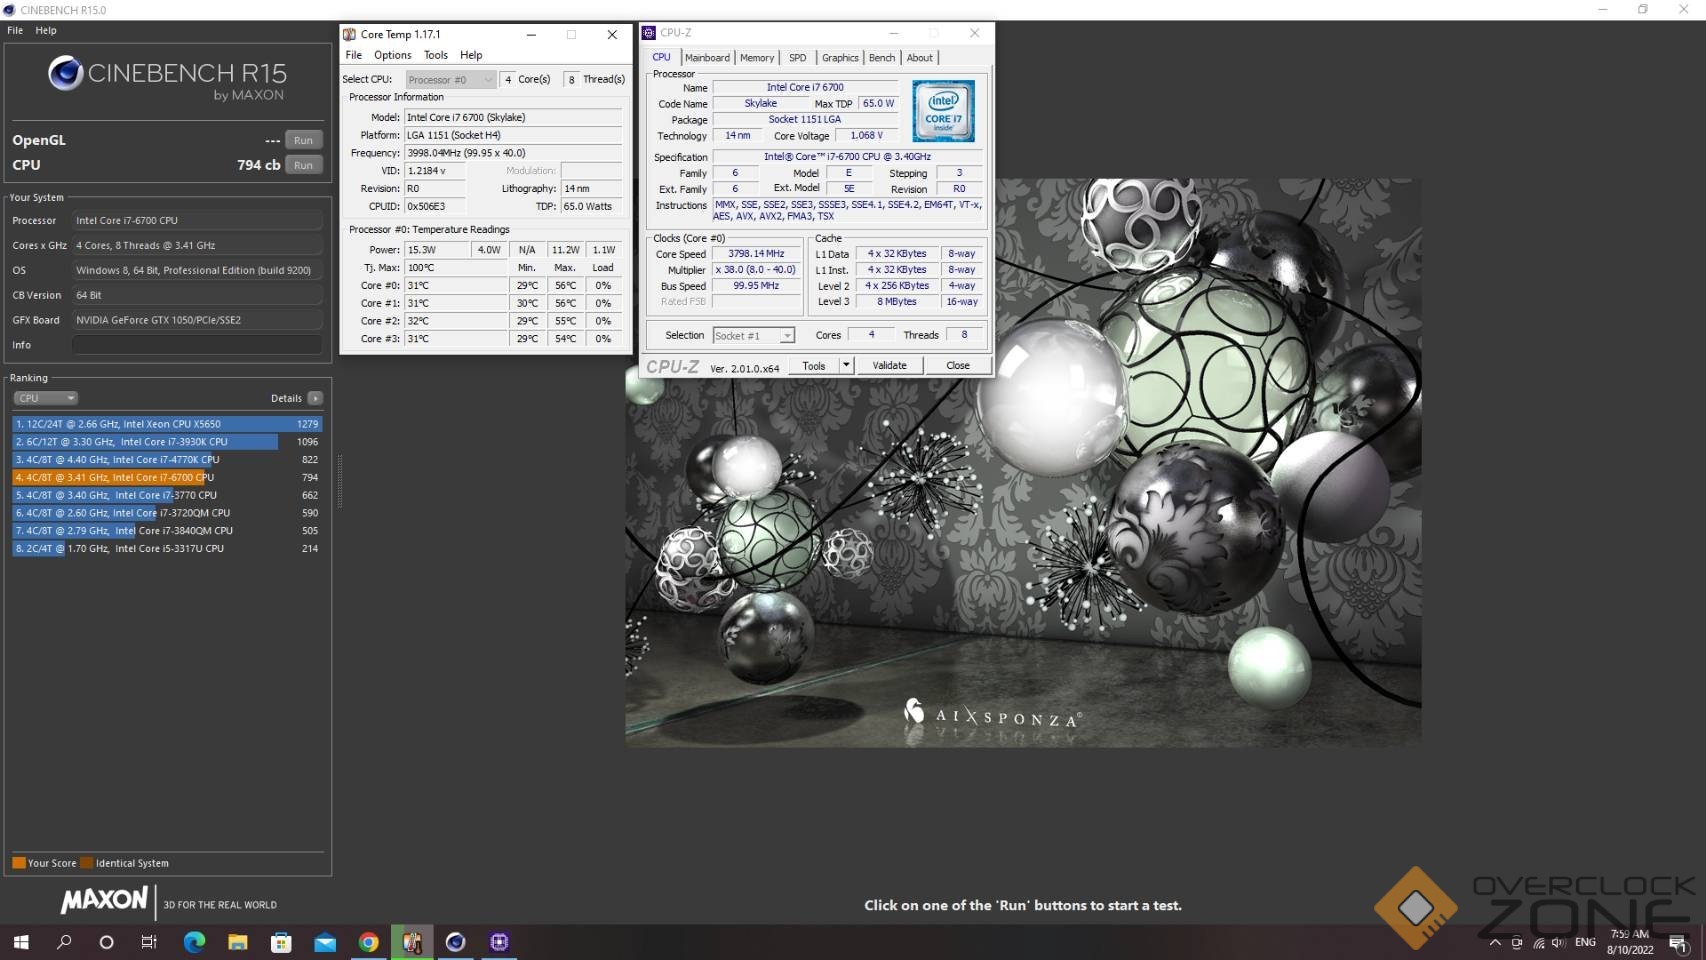The image size is (1706, 960).
Task: Switch to CPU-Z Bench tab
Action: pos(882,58)
